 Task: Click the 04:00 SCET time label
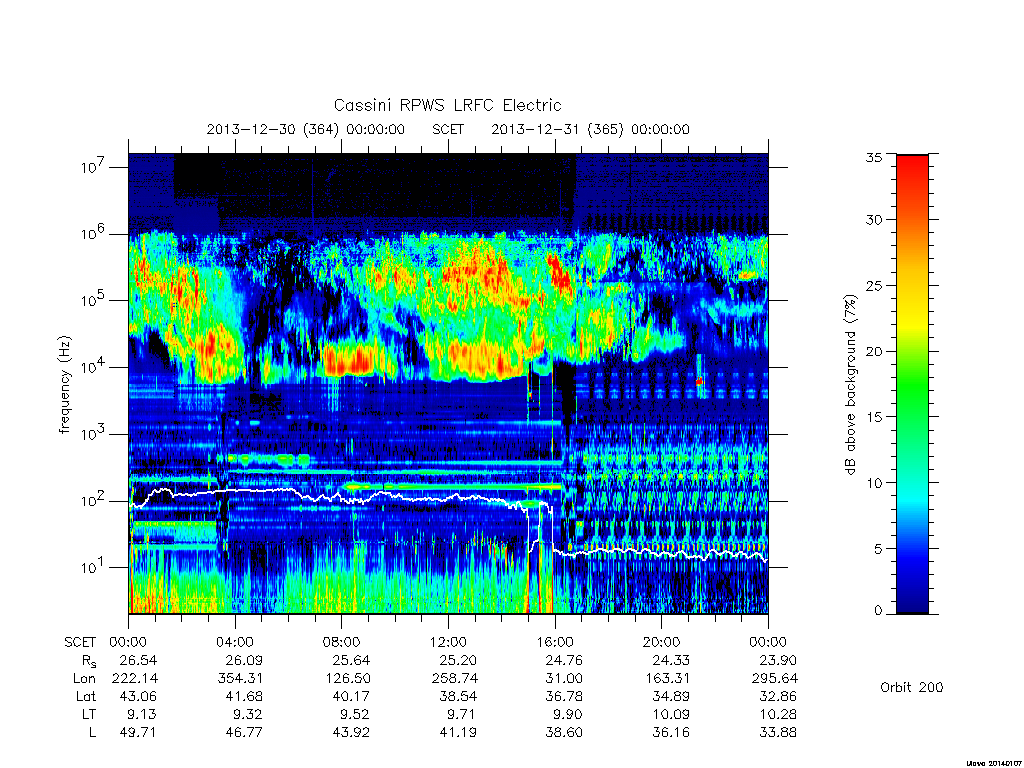pos(235,643)
